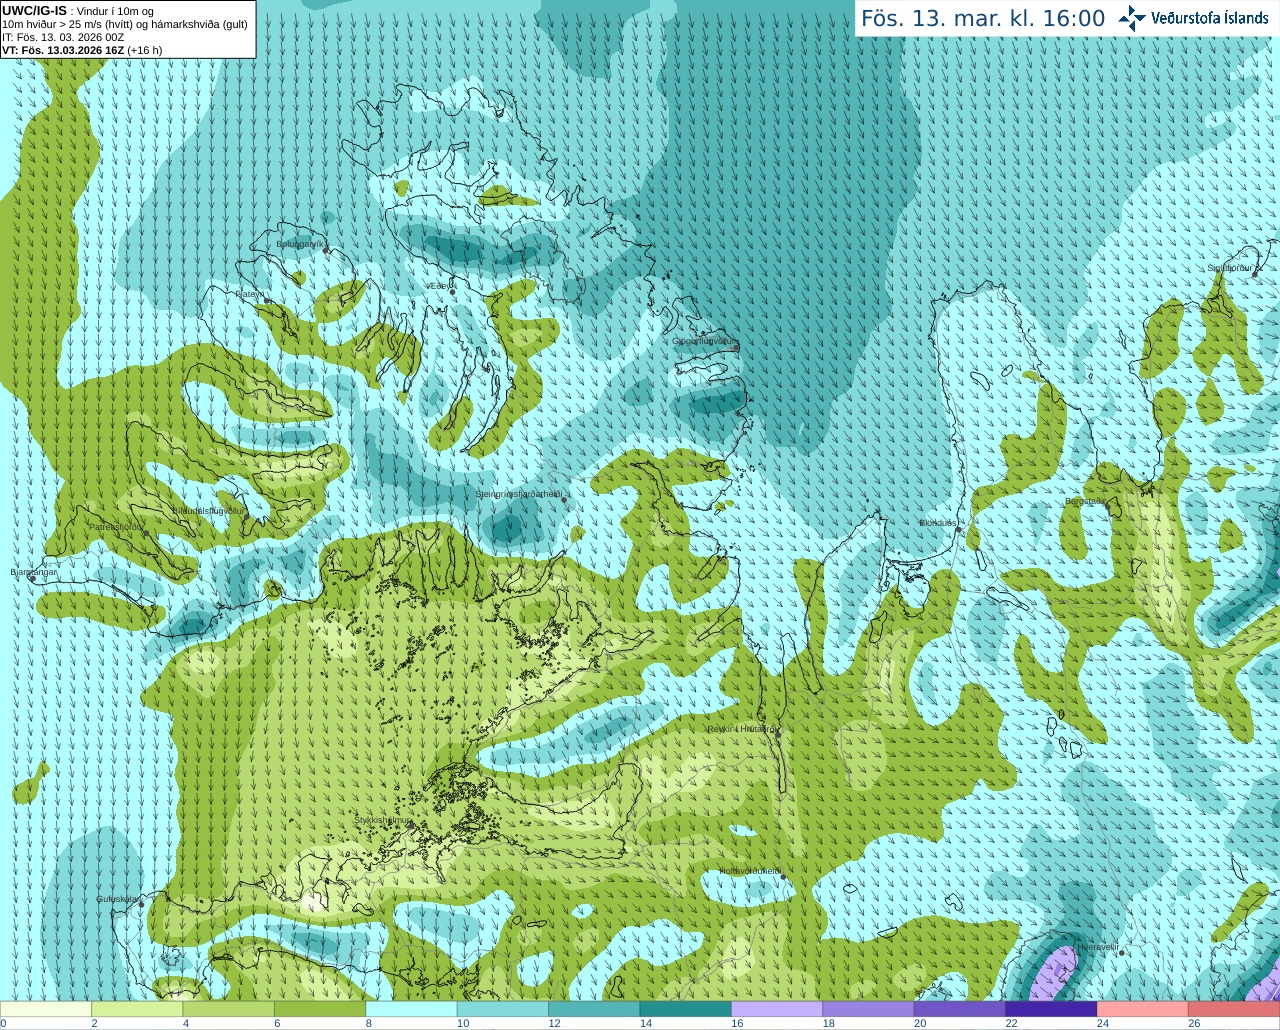
Task: Click the Siglufjörður station label
Action: pos(1230,268)
